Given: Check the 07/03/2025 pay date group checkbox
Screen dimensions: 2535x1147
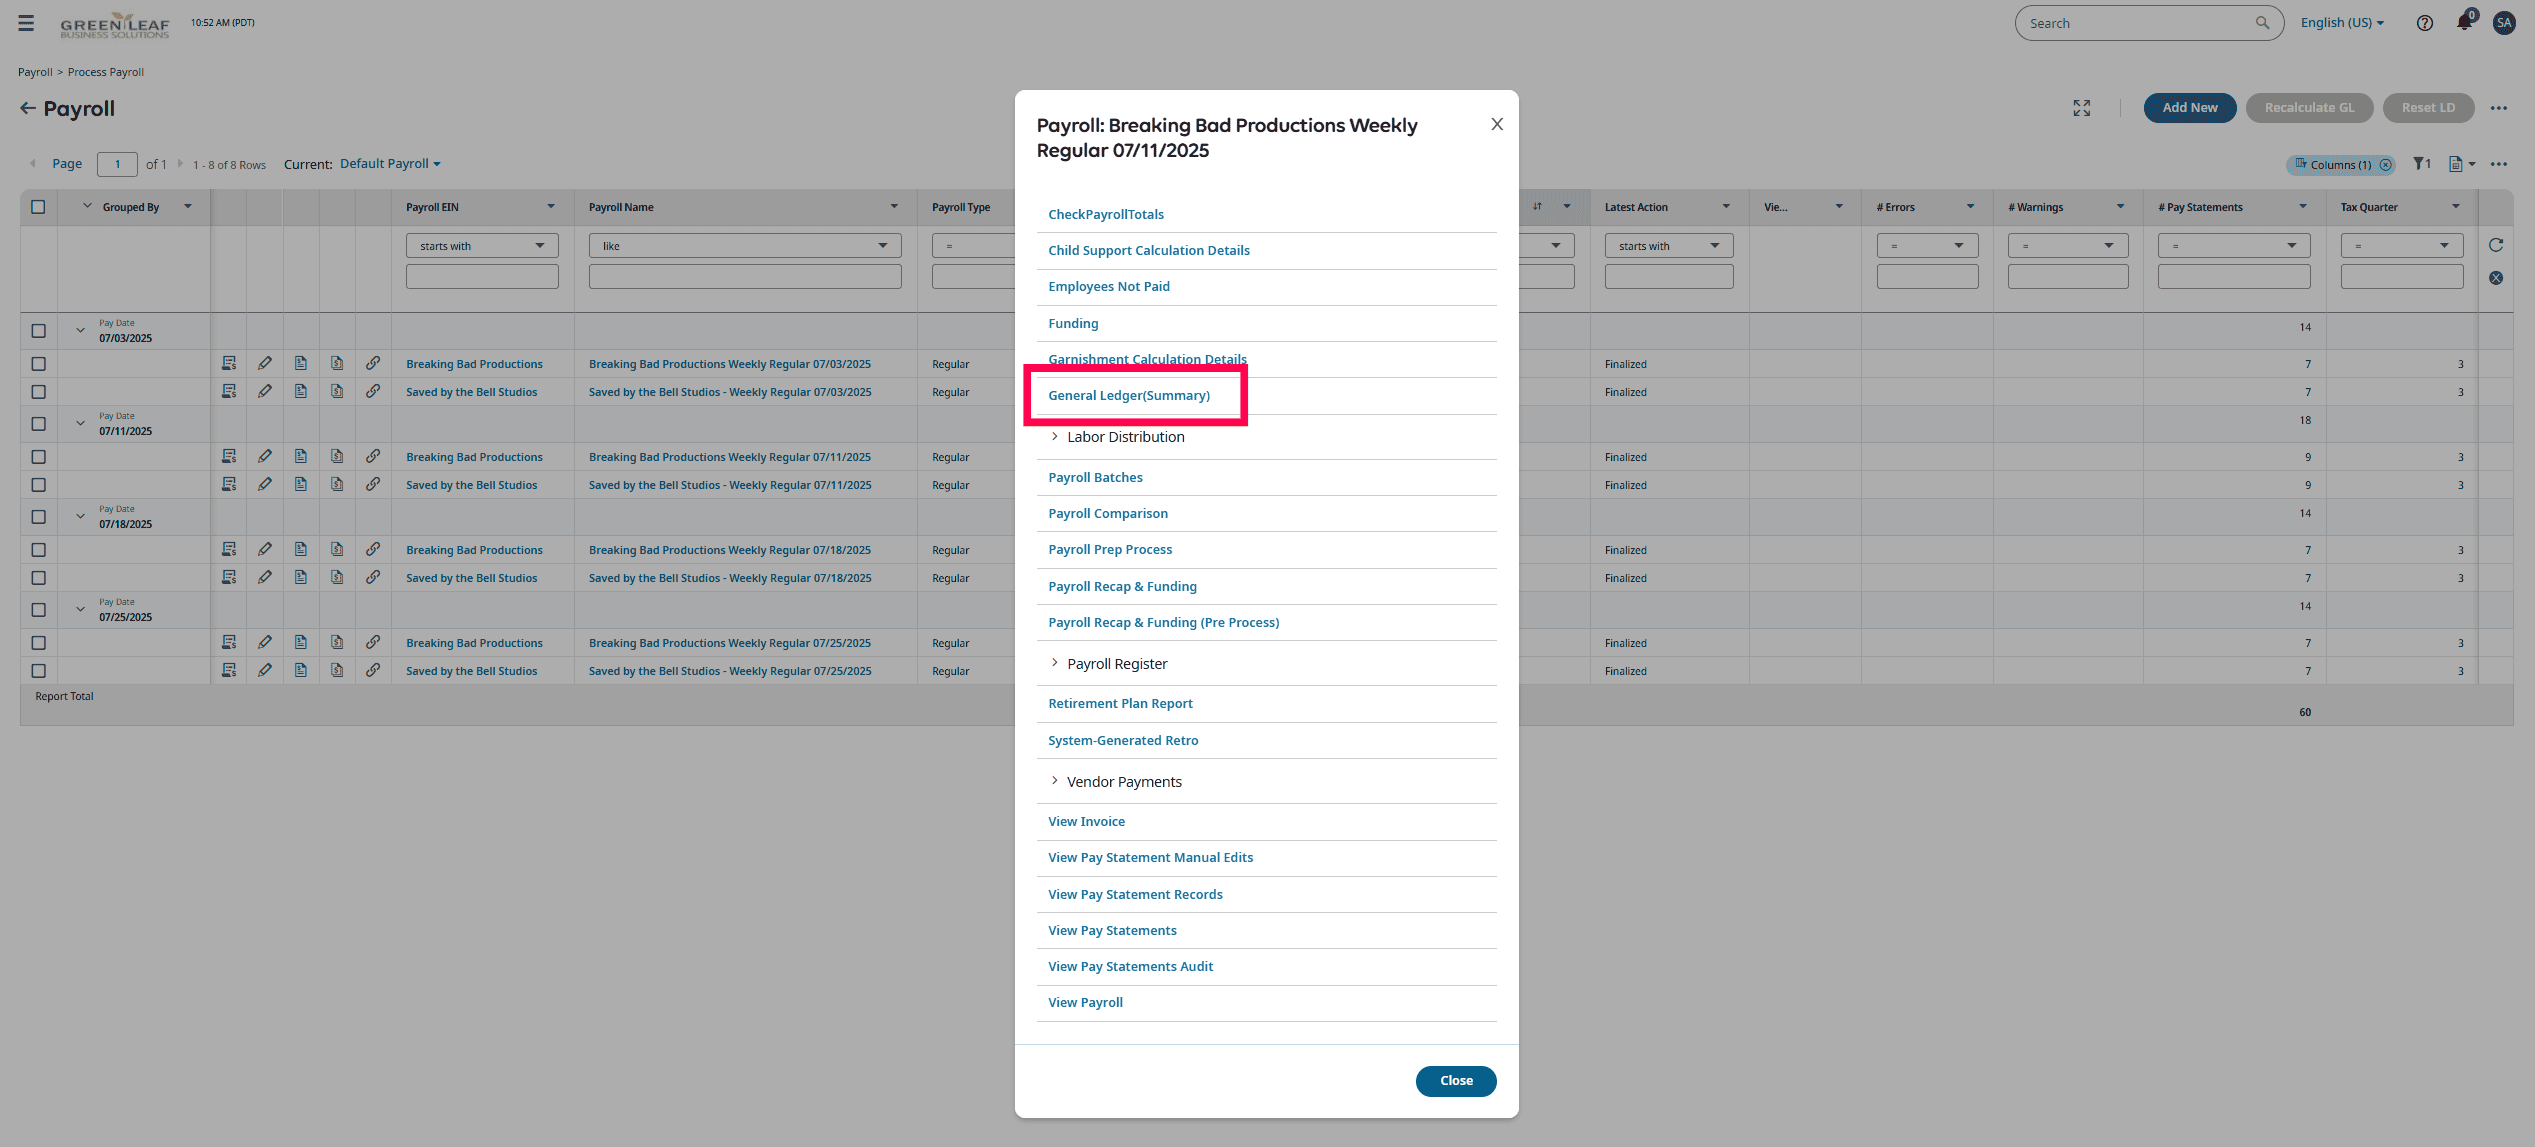Looking at the screenshot, I should (38, 330).
